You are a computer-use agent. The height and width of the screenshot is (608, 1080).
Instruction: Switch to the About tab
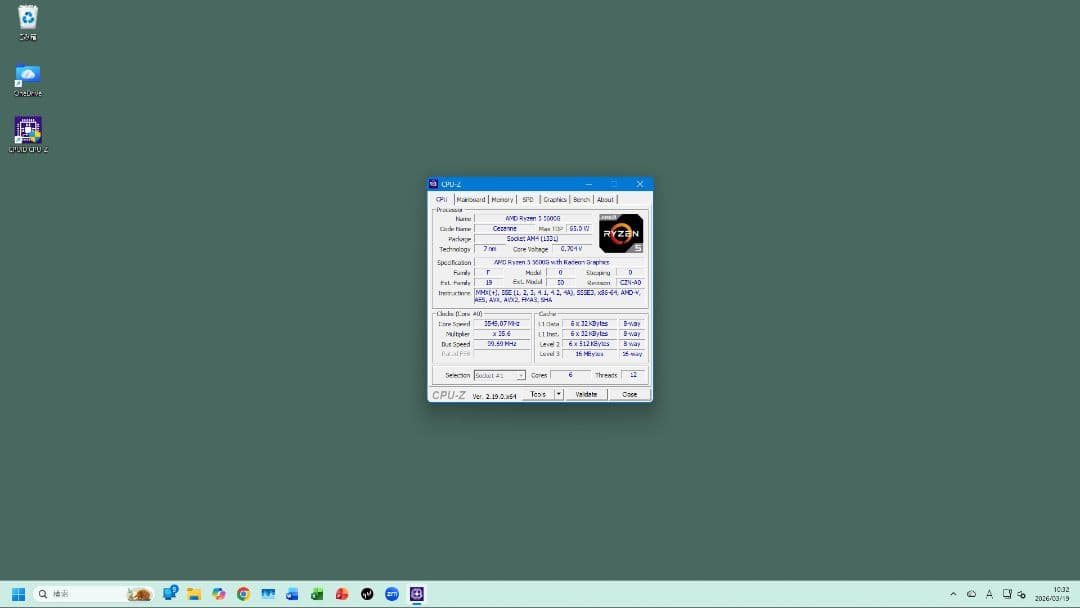click(605, 200)
